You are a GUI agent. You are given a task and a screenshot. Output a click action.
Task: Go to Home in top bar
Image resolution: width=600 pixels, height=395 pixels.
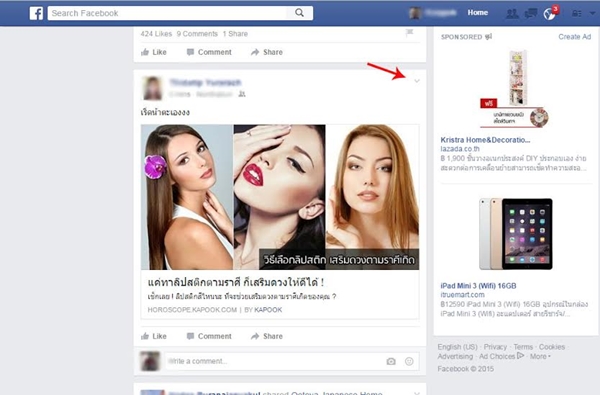click(x=478, y=13)
